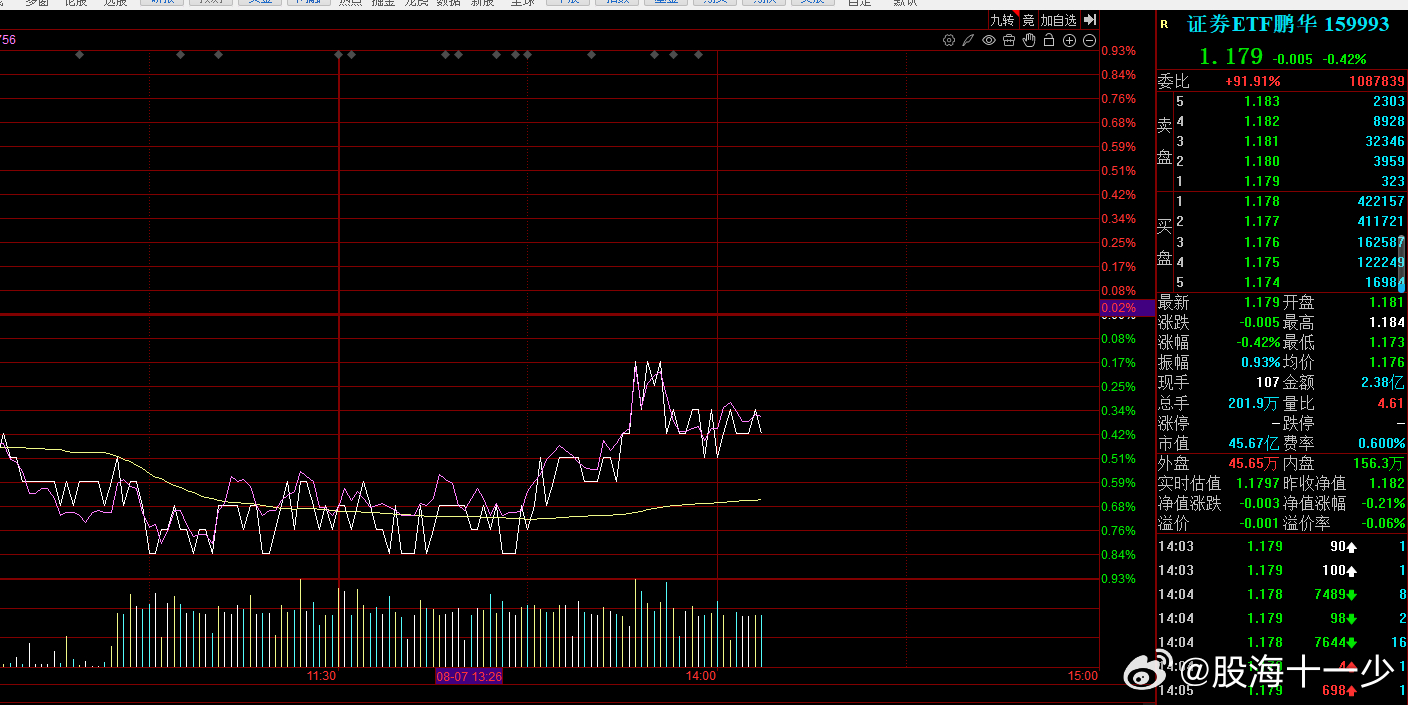Viewport: 1408px width, 705px height.
Task: Click the 振幅 value 0.93%
Action: 1262,362
